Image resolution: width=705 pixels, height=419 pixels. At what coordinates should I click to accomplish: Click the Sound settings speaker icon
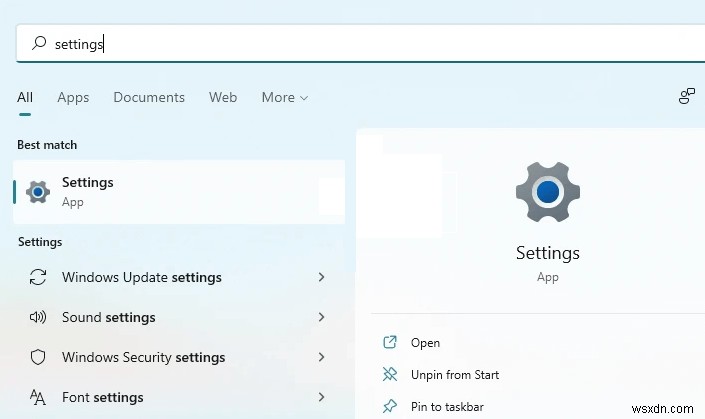(x=38, y=317)
